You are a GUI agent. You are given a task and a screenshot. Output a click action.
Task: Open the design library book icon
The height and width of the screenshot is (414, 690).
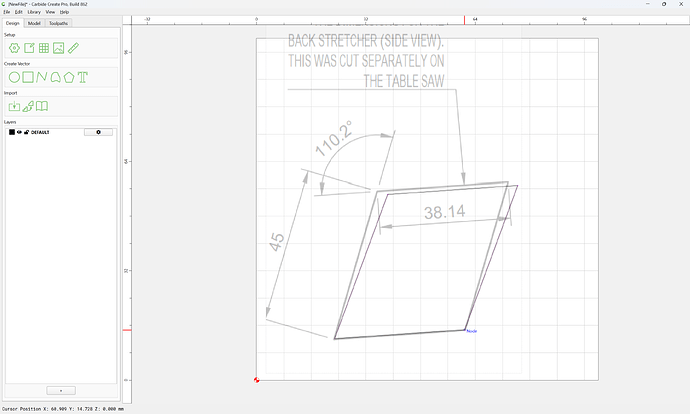click(42, 106)
